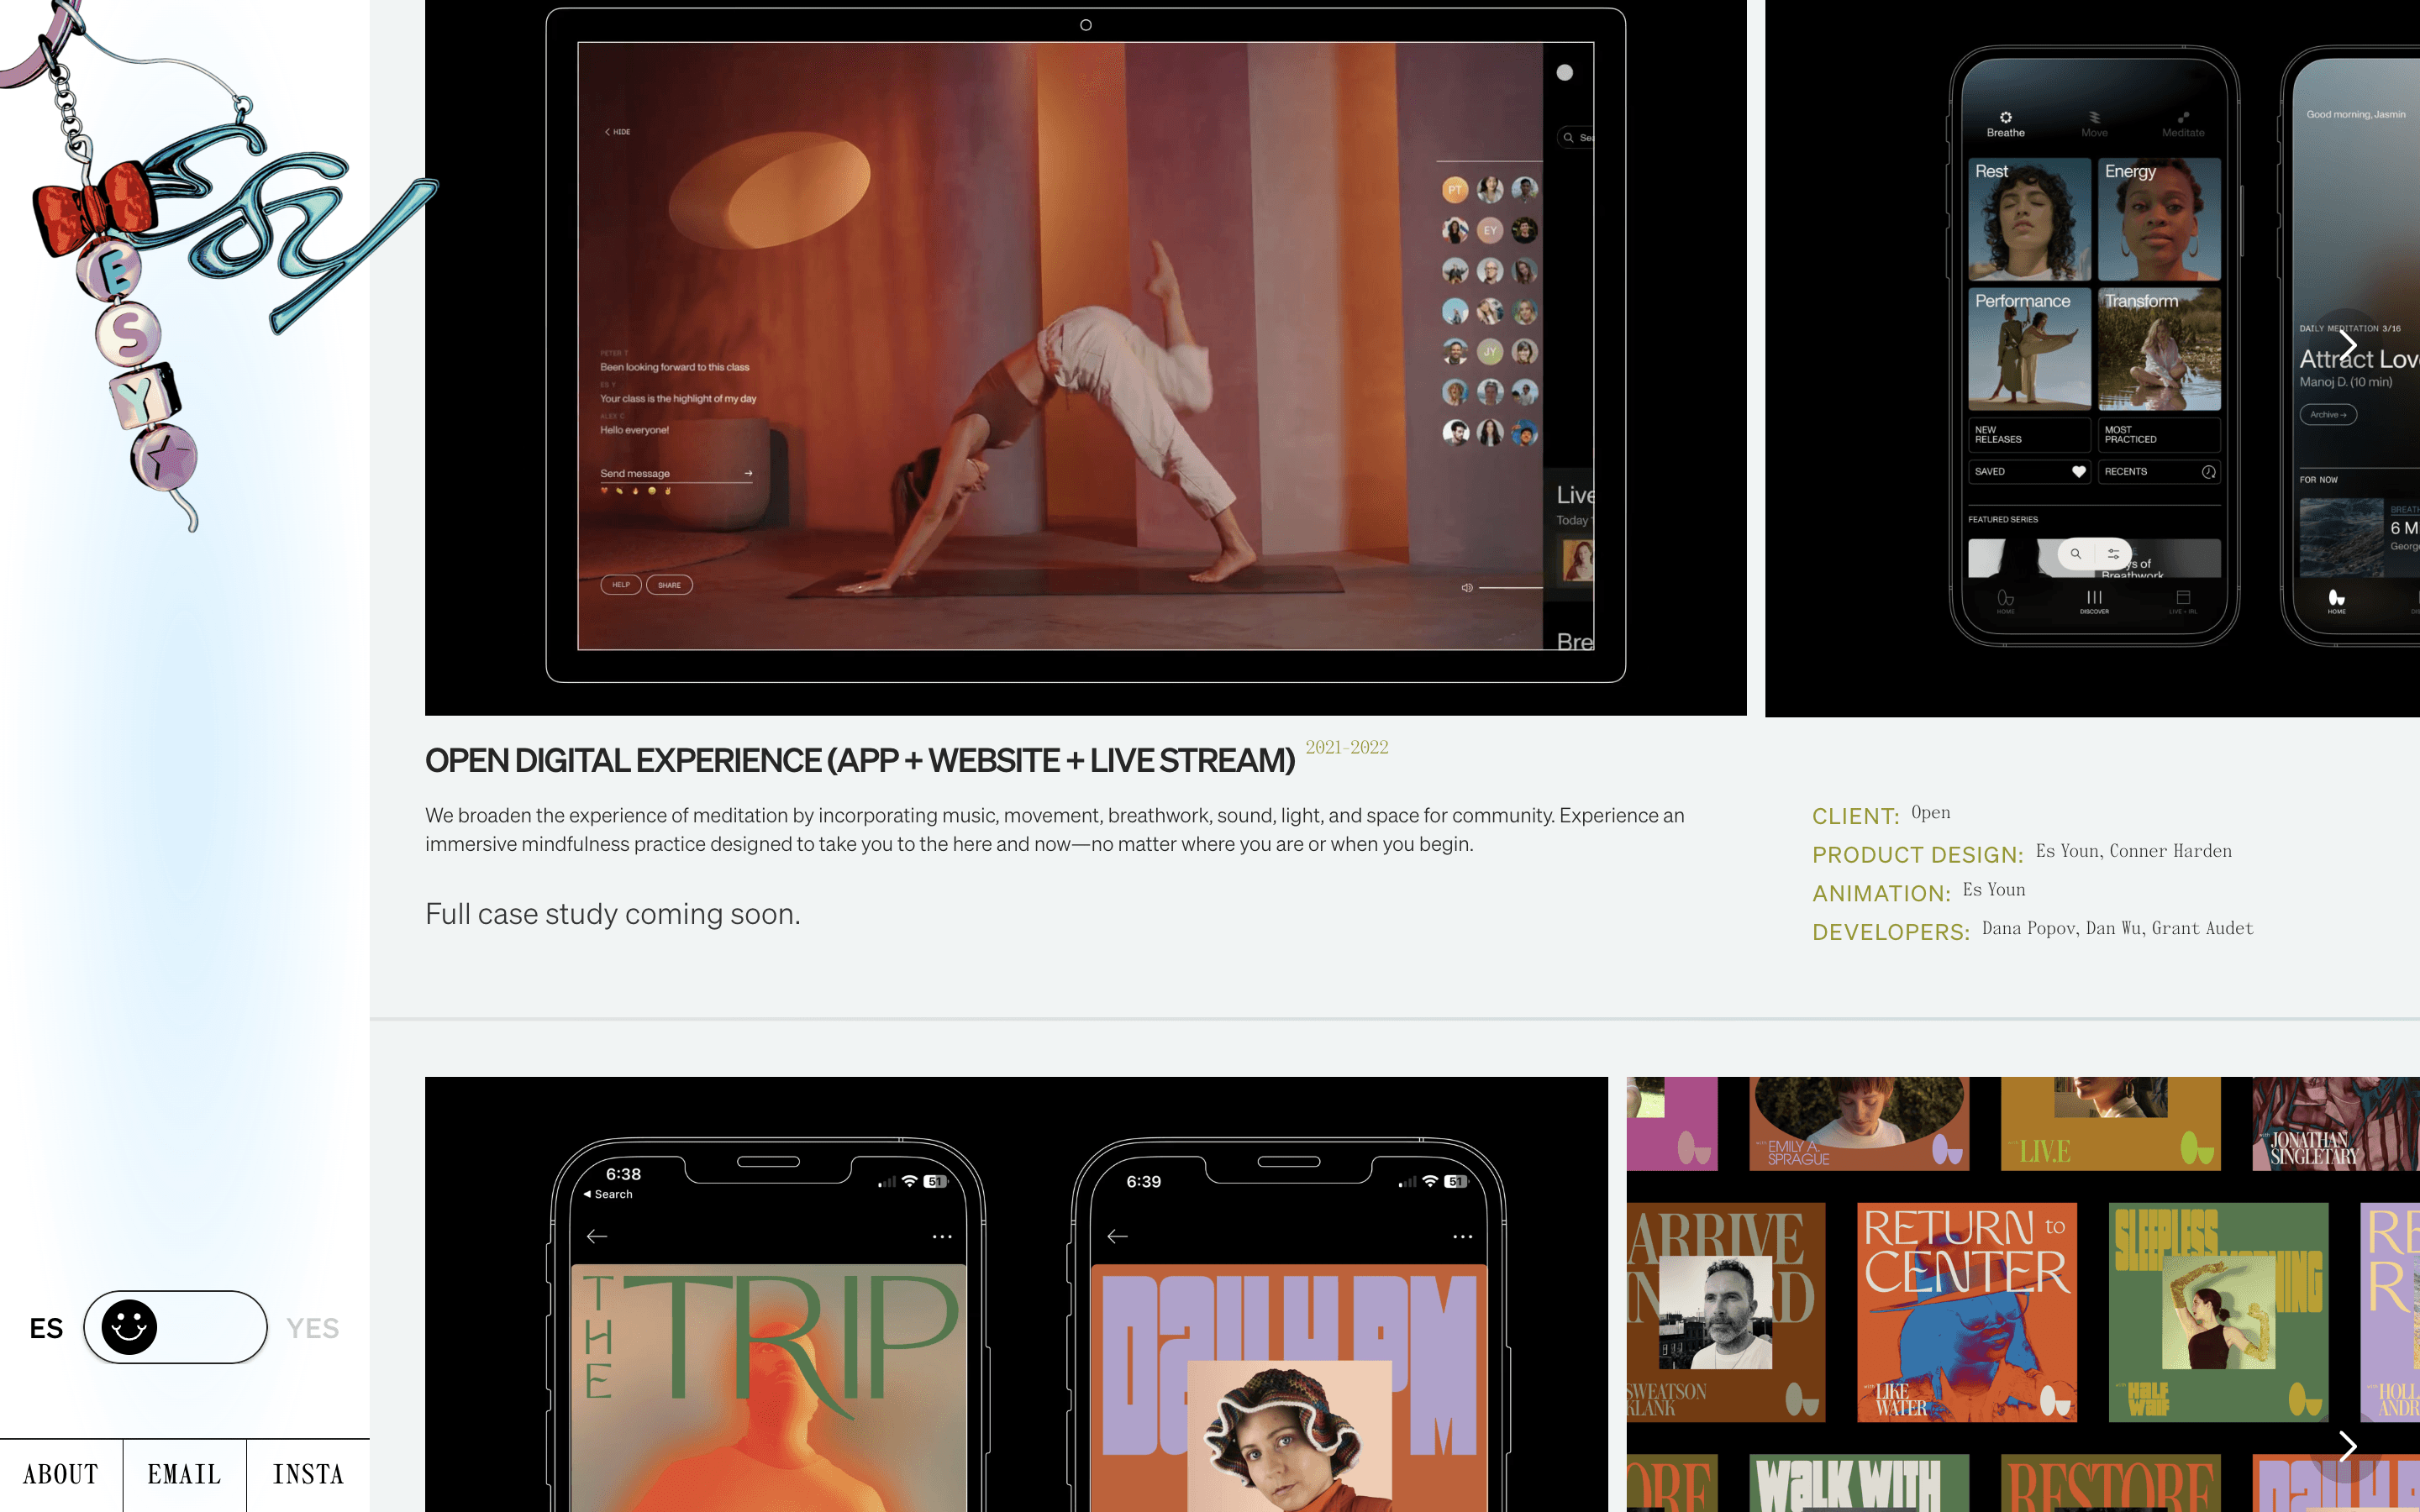Advance the top carousel with right chevron
Screen dimensions: 2420x1512
coord(2347,346)
